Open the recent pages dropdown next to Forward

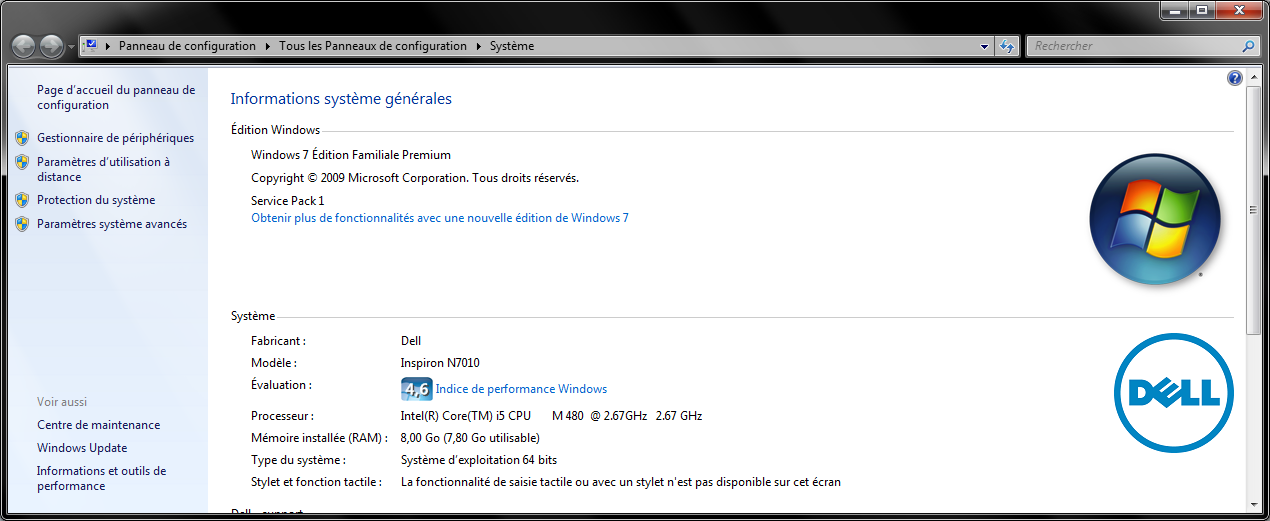[x=71, y=47]
